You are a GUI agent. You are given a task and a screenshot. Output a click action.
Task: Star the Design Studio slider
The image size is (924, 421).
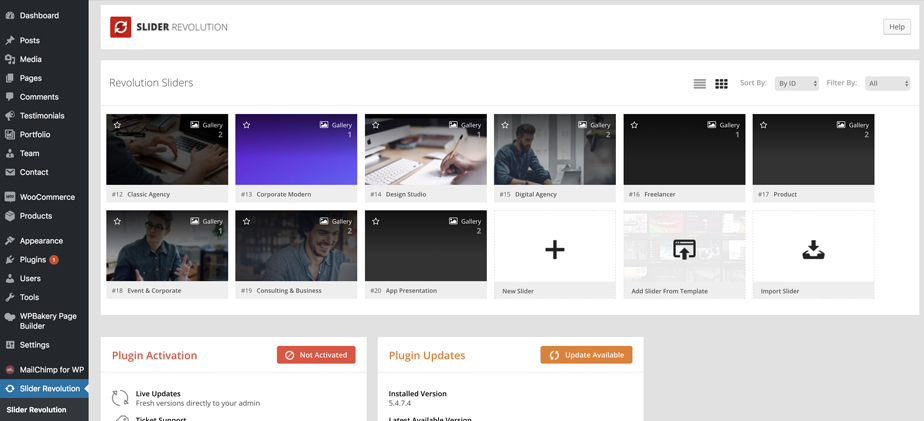pos(376,125)
